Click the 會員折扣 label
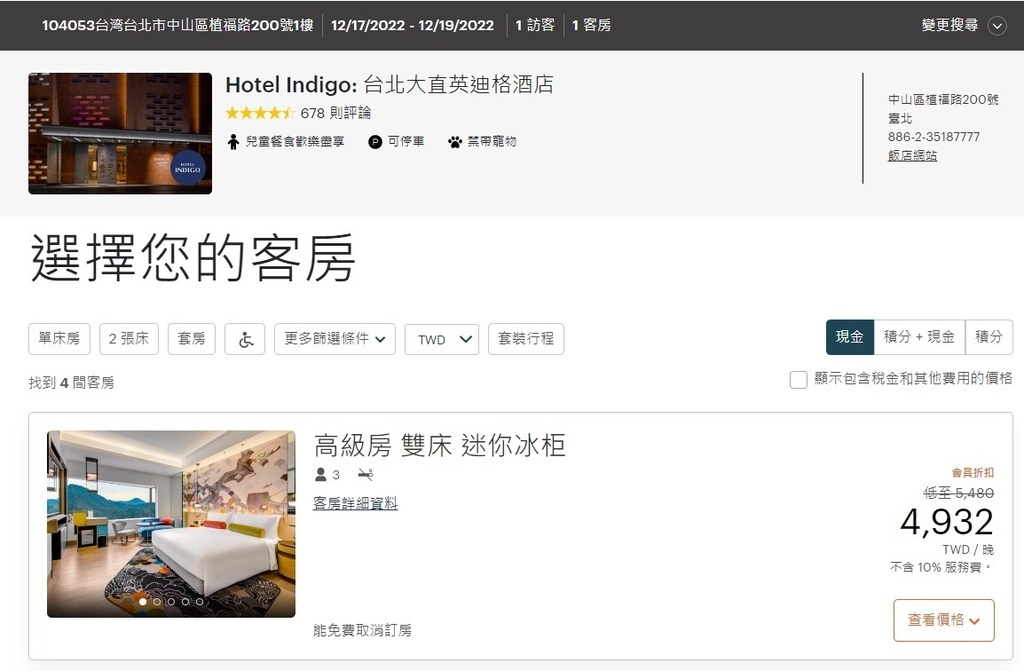1024x671 pixels. [972, 472]
